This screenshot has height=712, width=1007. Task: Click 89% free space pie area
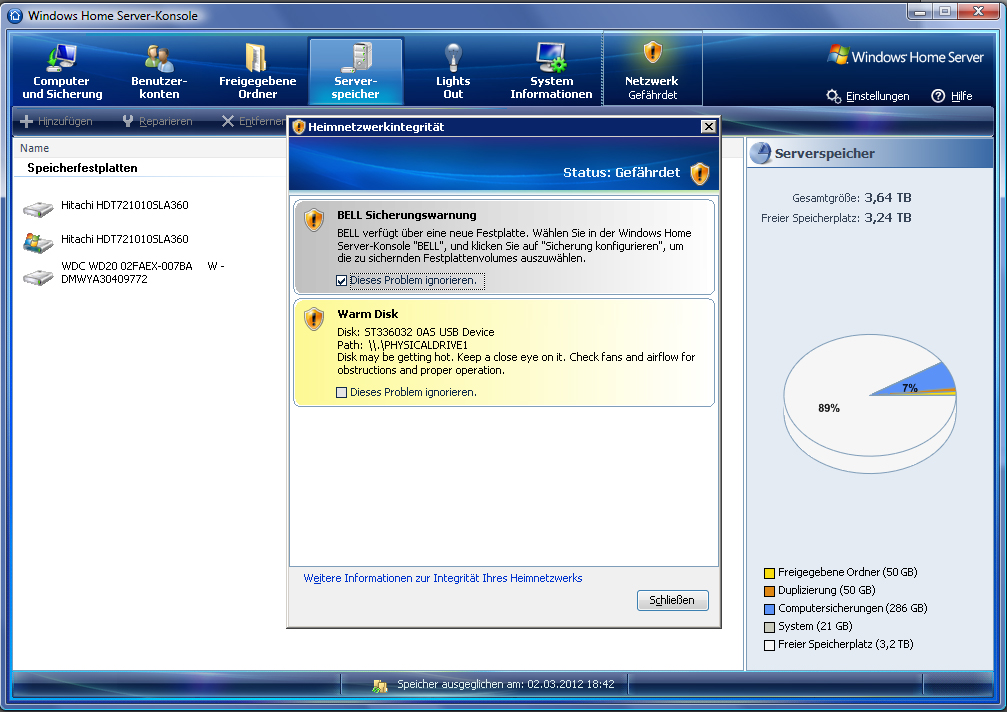click(x=828, y=408)
